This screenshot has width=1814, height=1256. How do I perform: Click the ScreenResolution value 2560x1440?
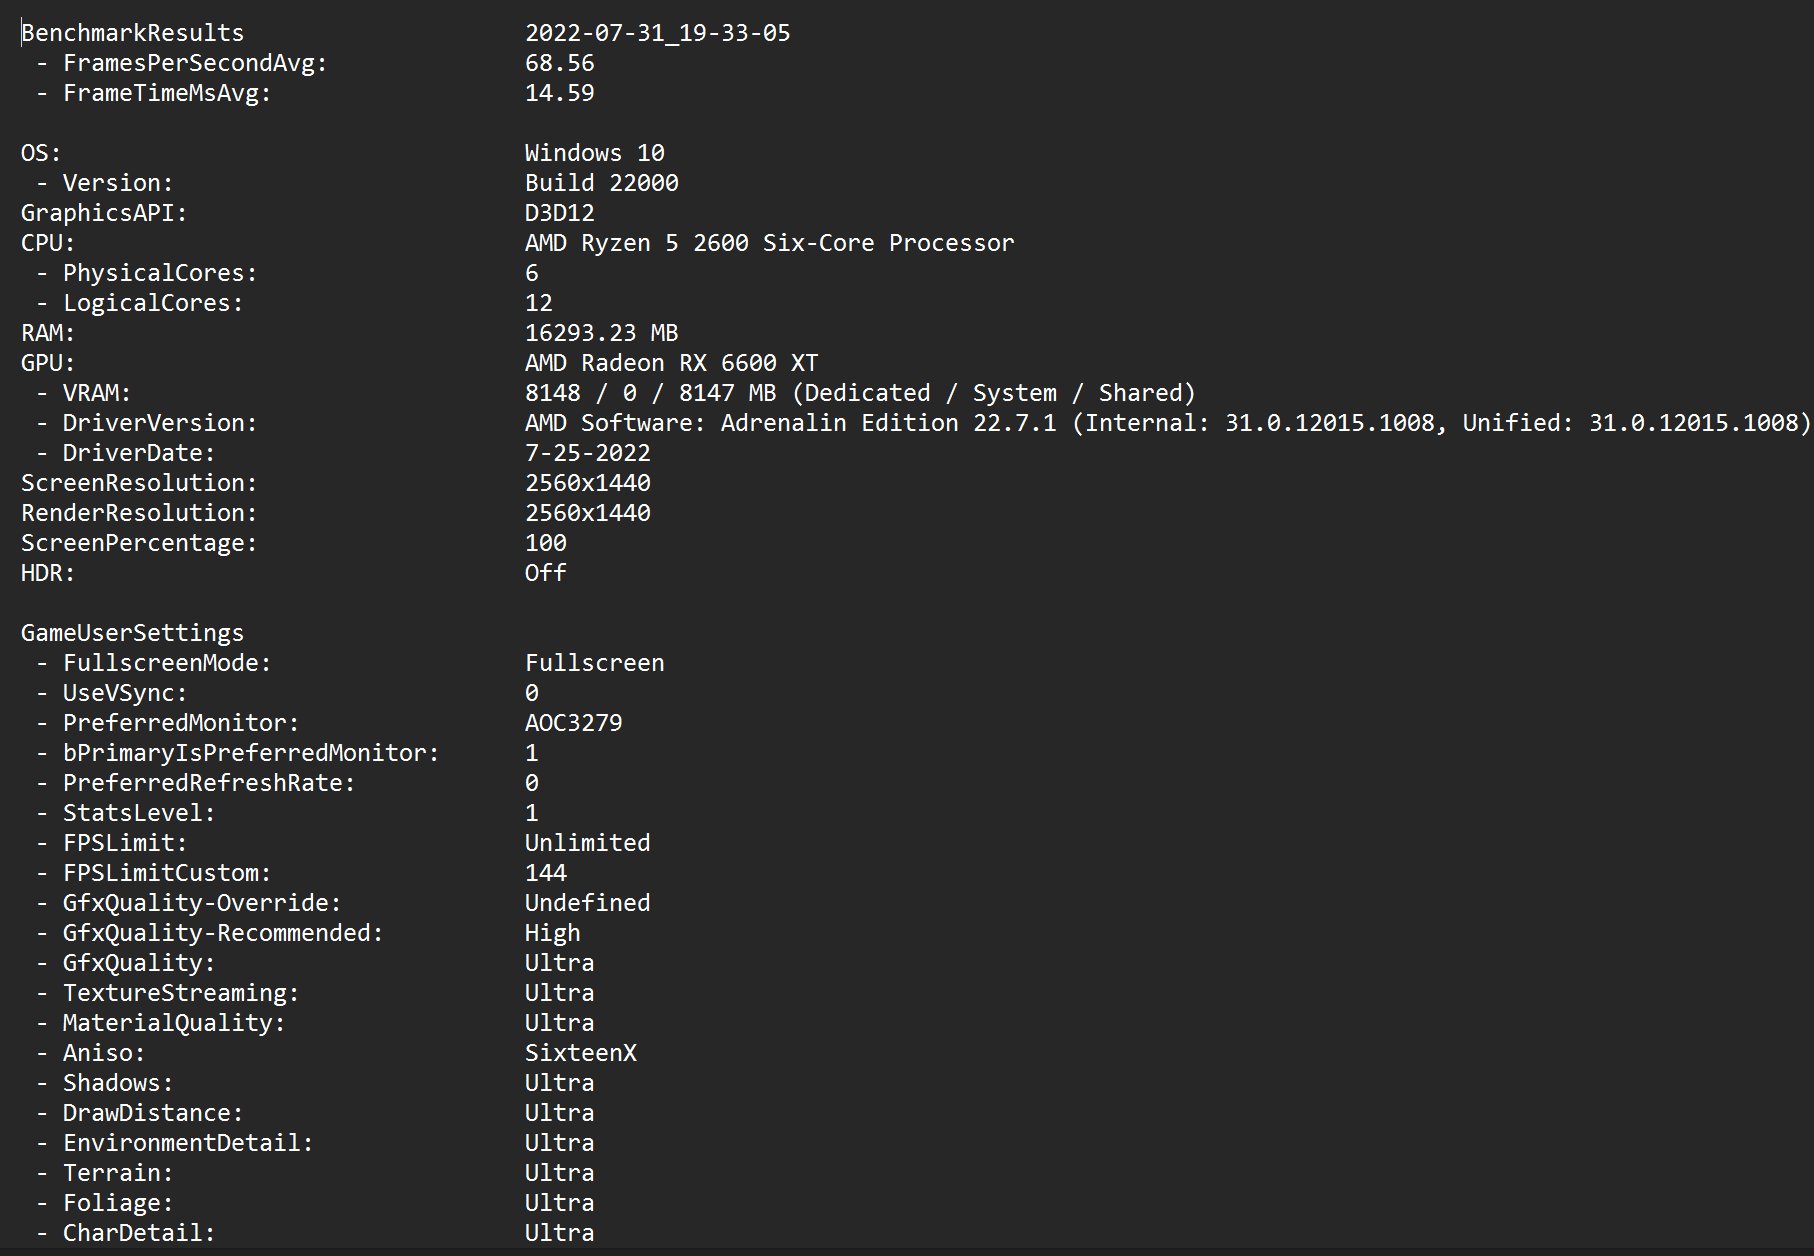pyautogui.click(x=587, y=483)
